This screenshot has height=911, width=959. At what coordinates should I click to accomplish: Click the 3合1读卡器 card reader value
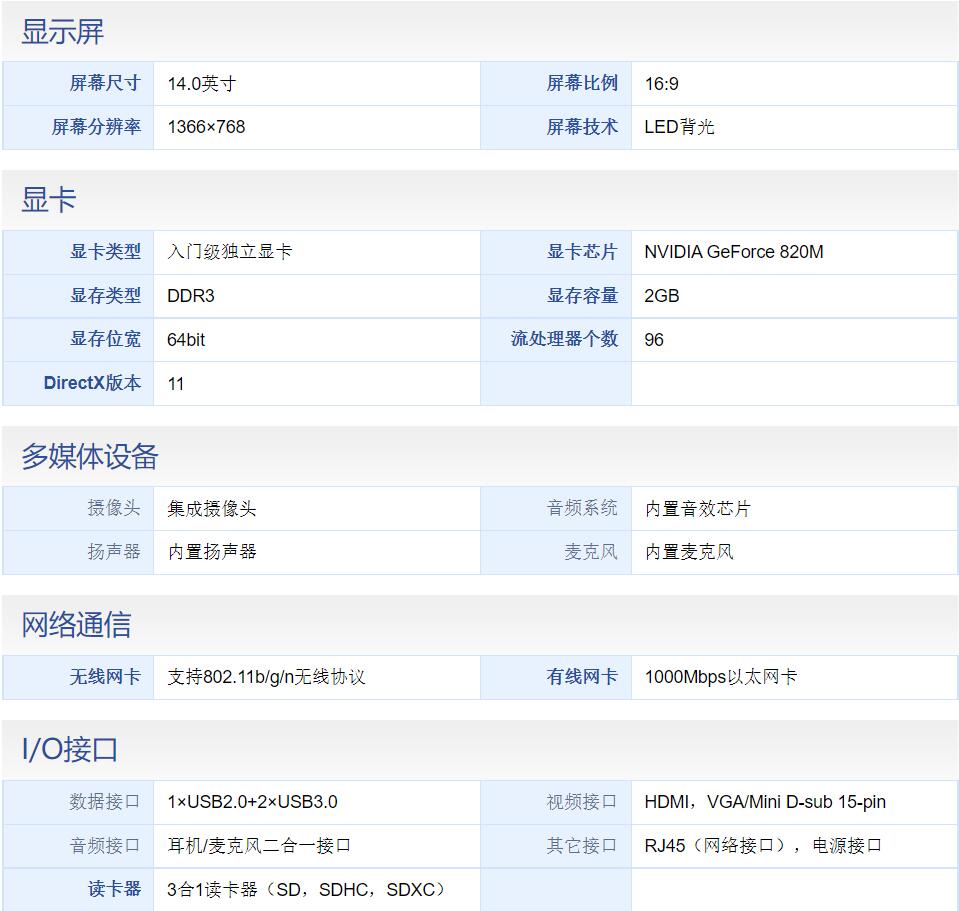[x=305, y=889]
